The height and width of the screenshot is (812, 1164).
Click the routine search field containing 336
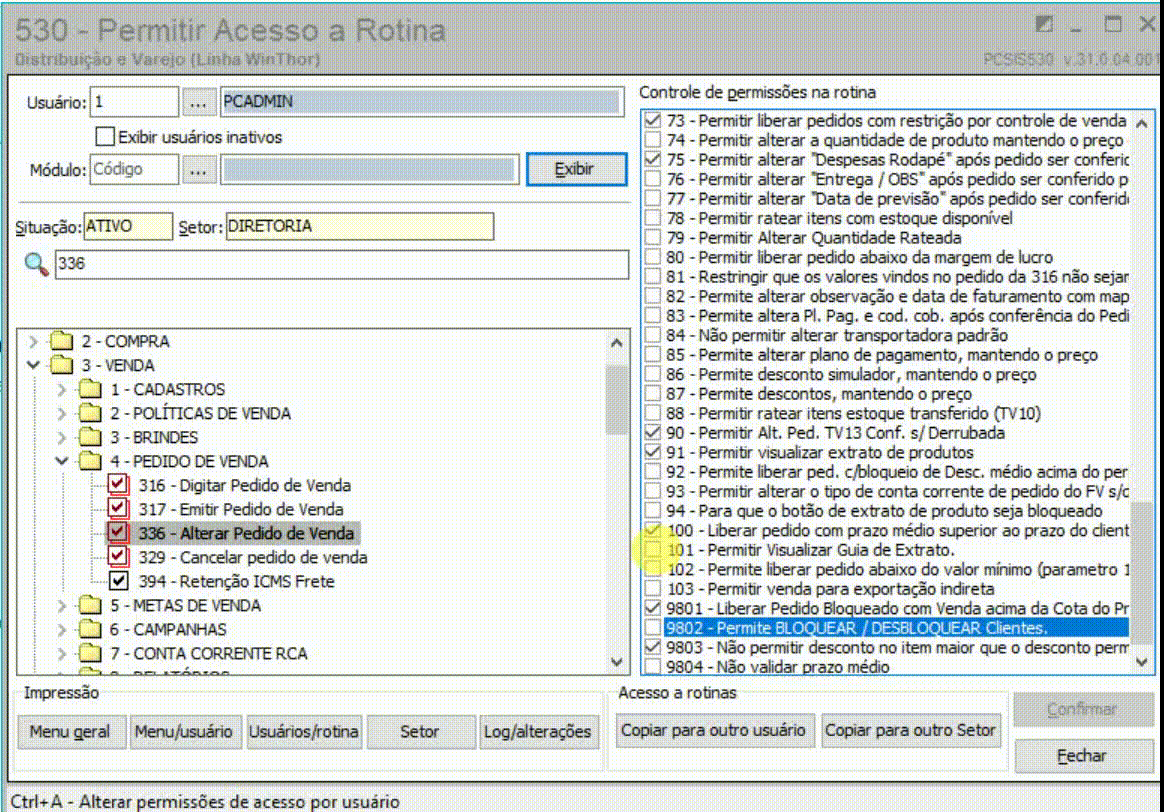click(x=341, y=264)
